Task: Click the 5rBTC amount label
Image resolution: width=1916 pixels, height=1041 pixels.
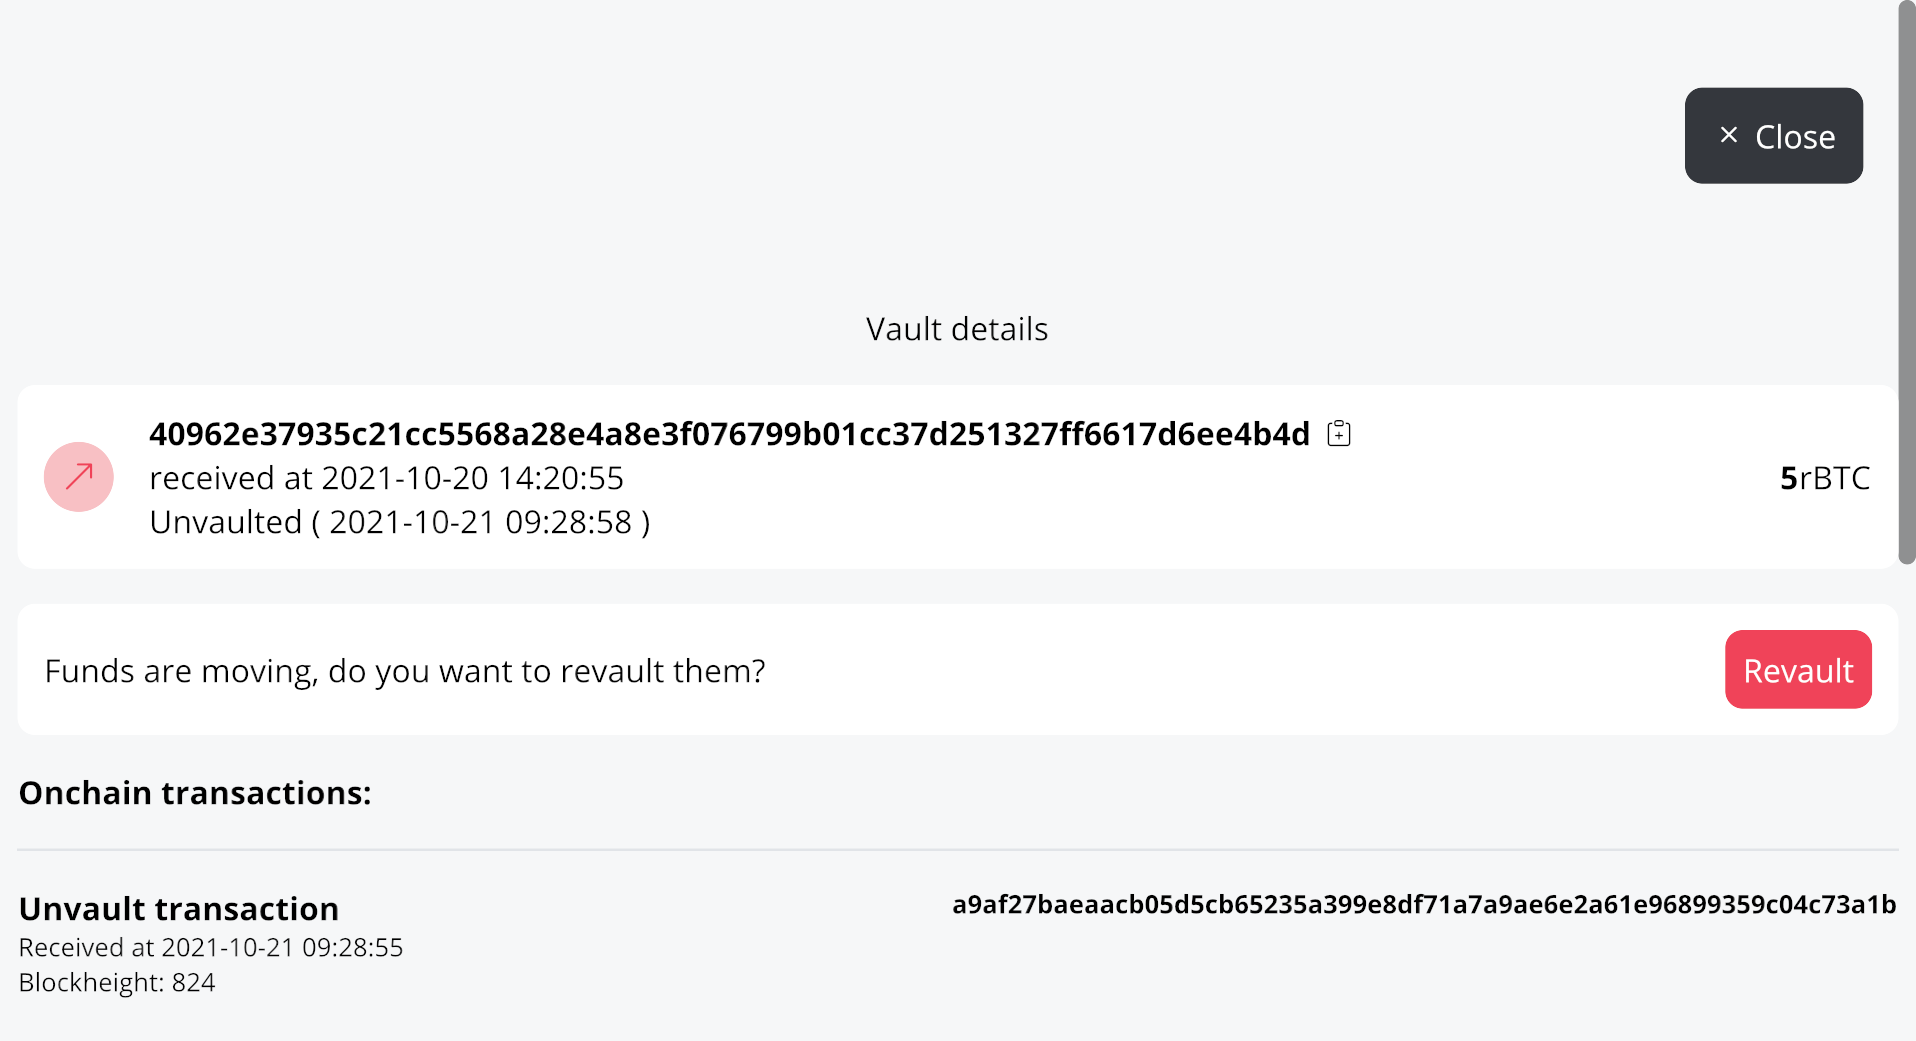Action: (x=1823, y=477)
